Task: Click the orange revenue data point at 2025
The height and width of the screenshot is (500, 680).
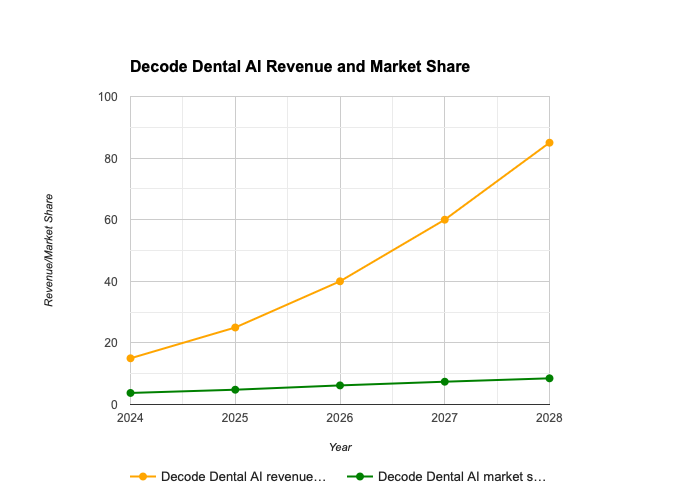Action: [x=235, y=327]
